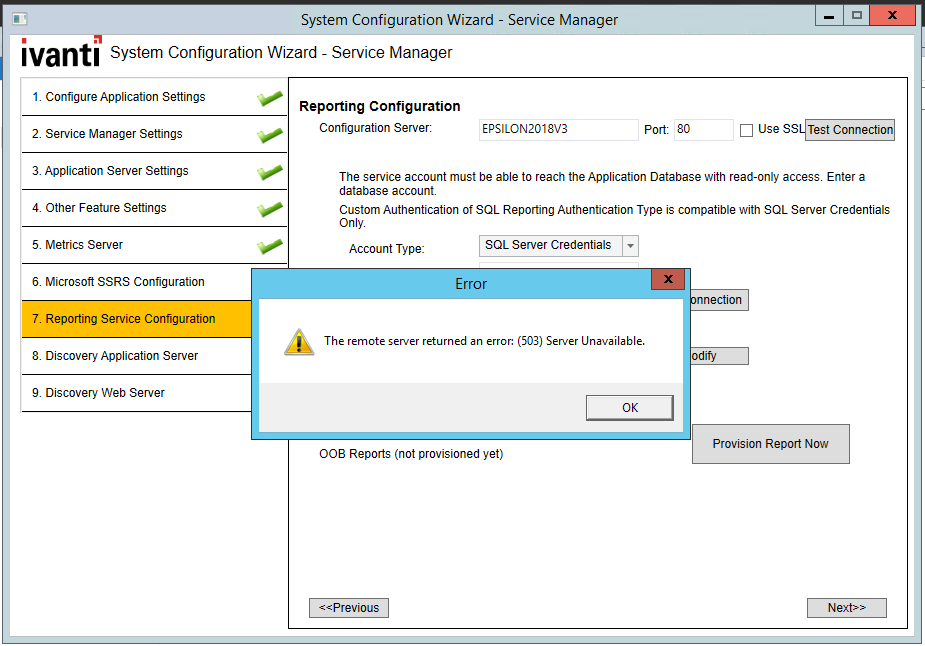Enable the Use SSL checkbox
The height and width of the screenshot is (646, 925).
pos(746,130)
